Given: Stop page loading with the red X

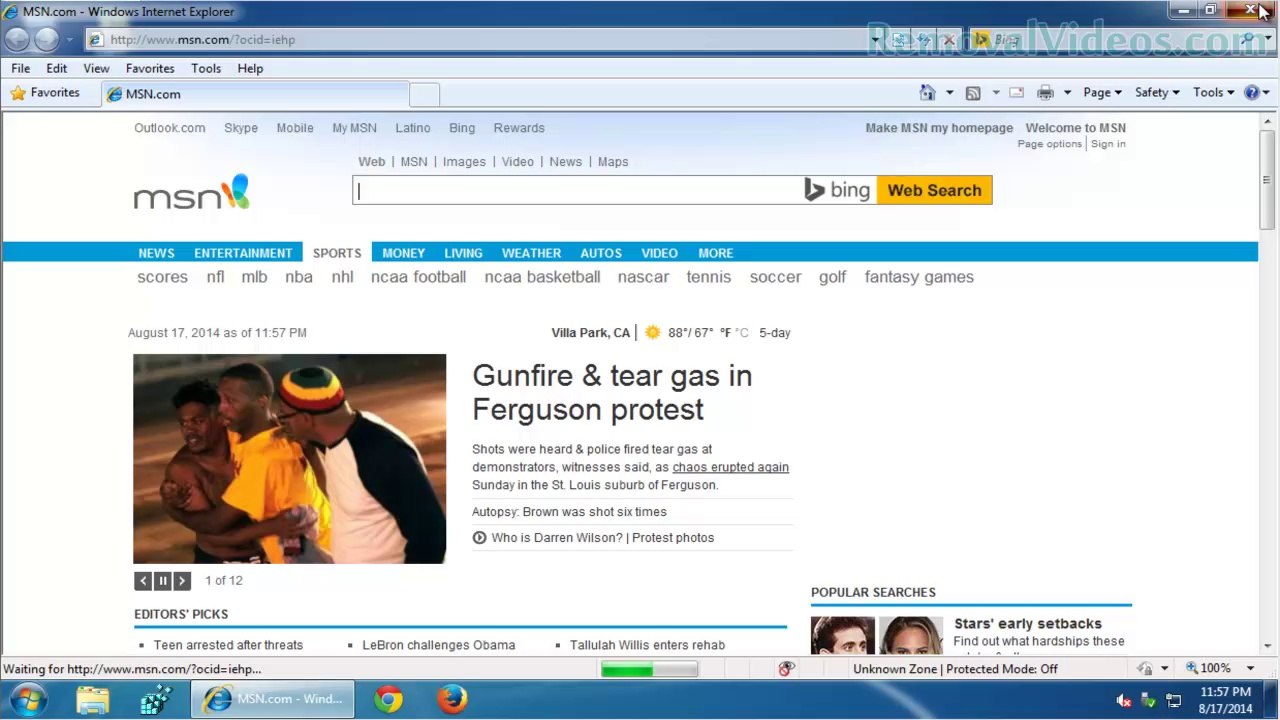Looking at the screenshot, I should (949, 40).
